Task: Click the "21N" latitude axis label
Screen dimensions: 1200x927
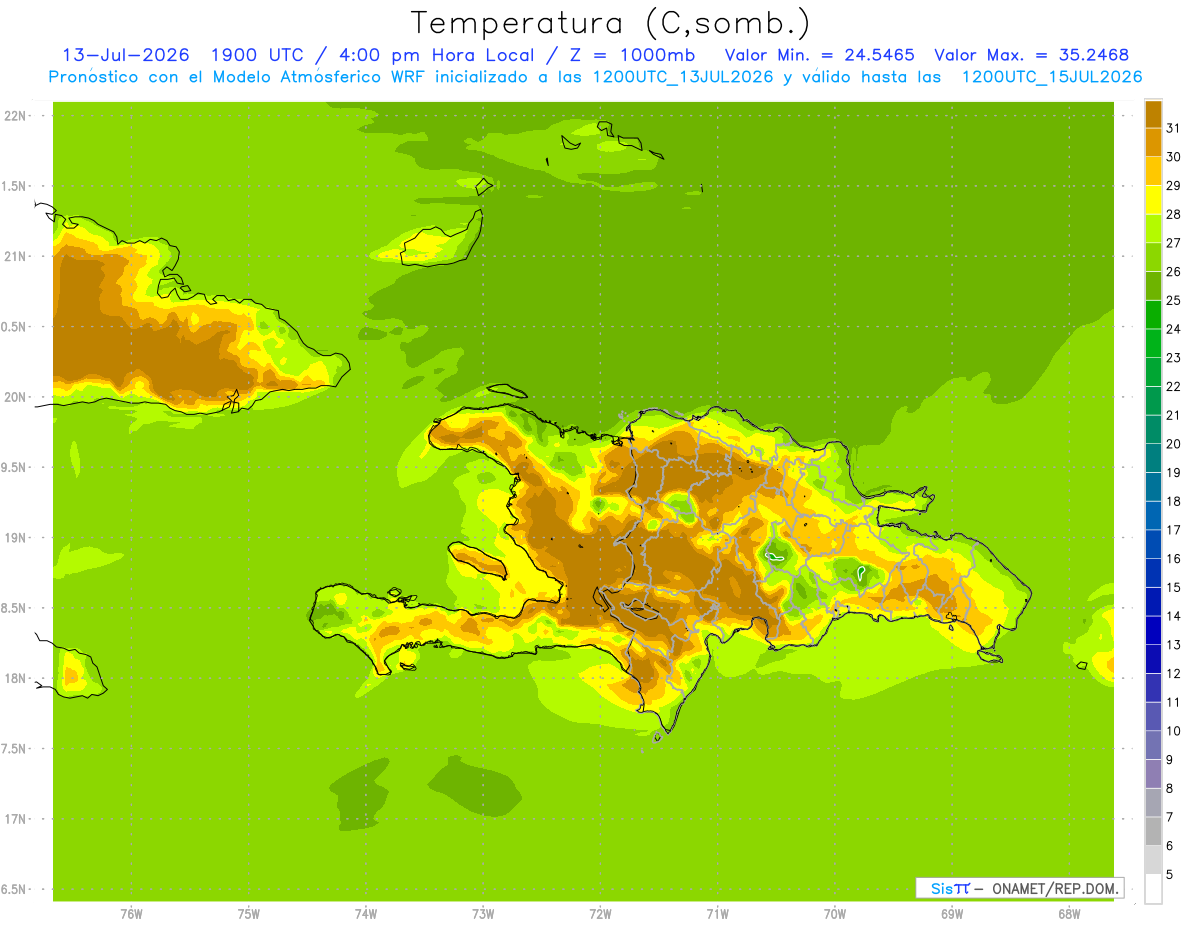Action: point(16,256)
